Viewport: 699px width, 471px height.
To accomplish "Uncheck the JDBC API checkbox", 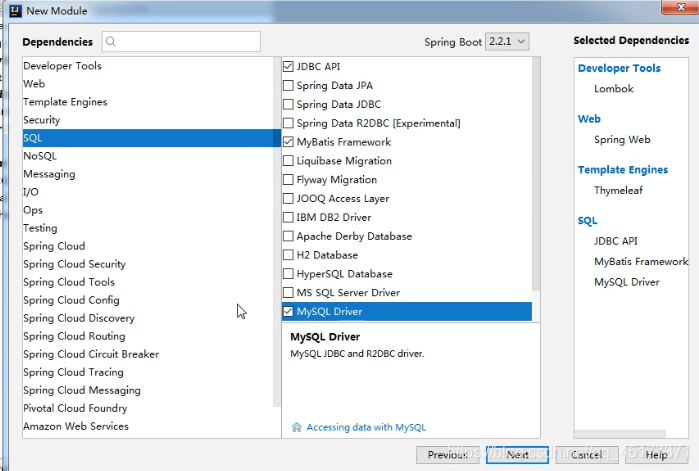I will point(288,66).
